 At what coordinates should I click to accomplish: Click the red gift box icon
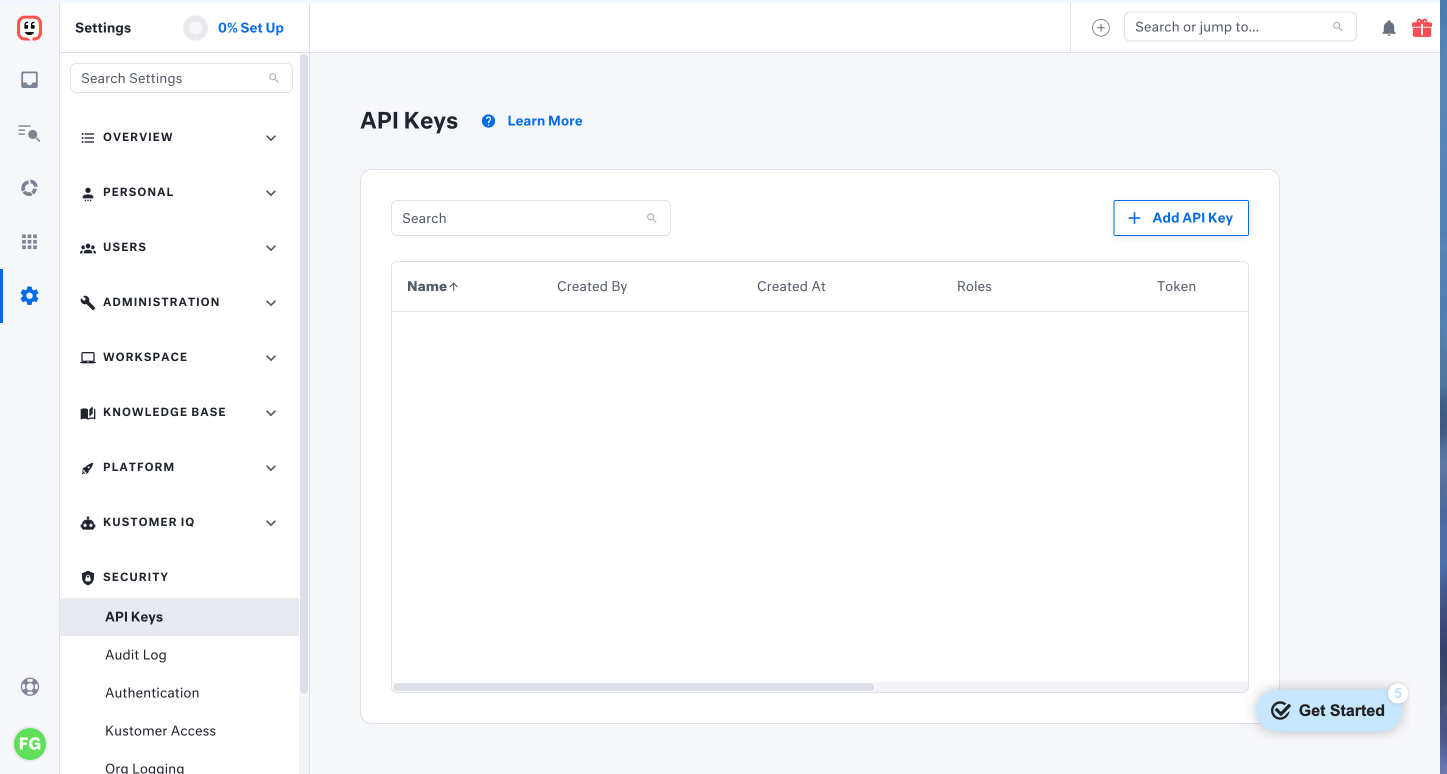[1421, 28]
